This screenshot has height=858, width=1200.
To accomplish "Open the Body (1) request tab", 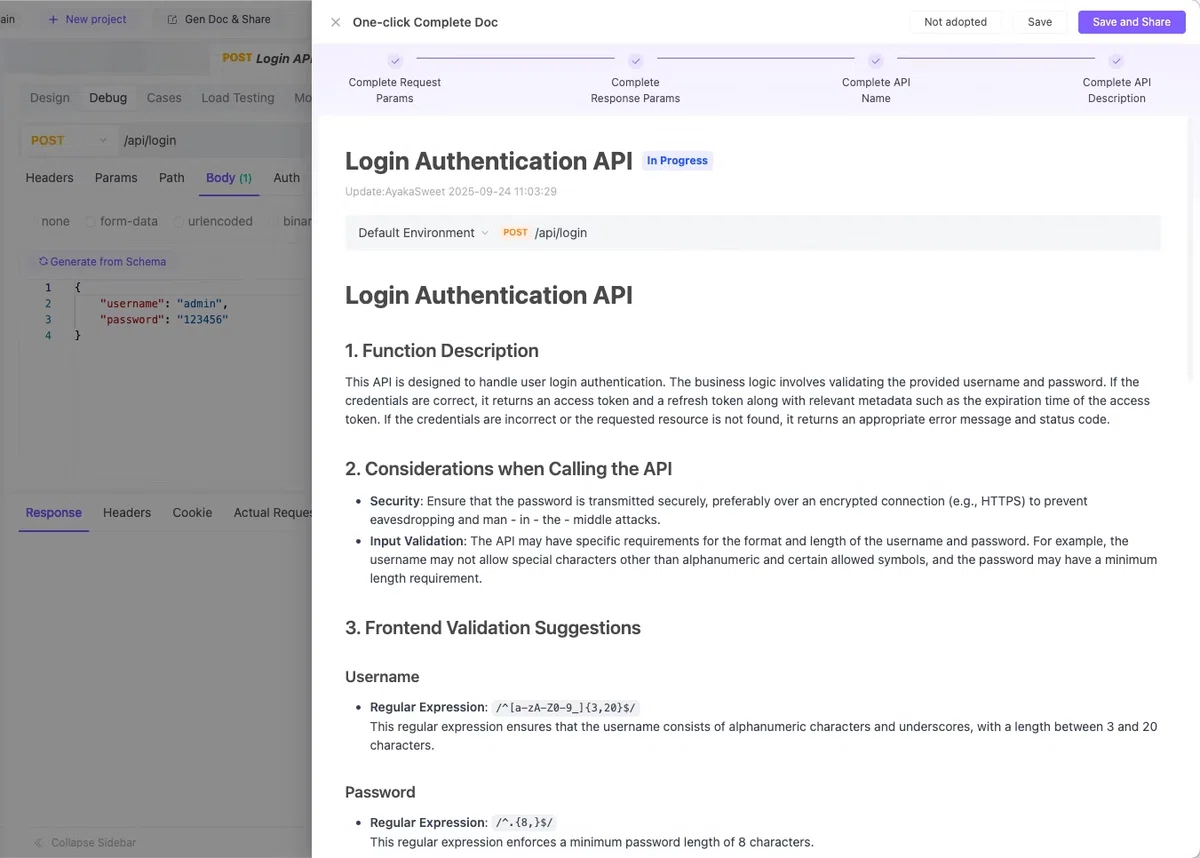I will click(229, 178).
